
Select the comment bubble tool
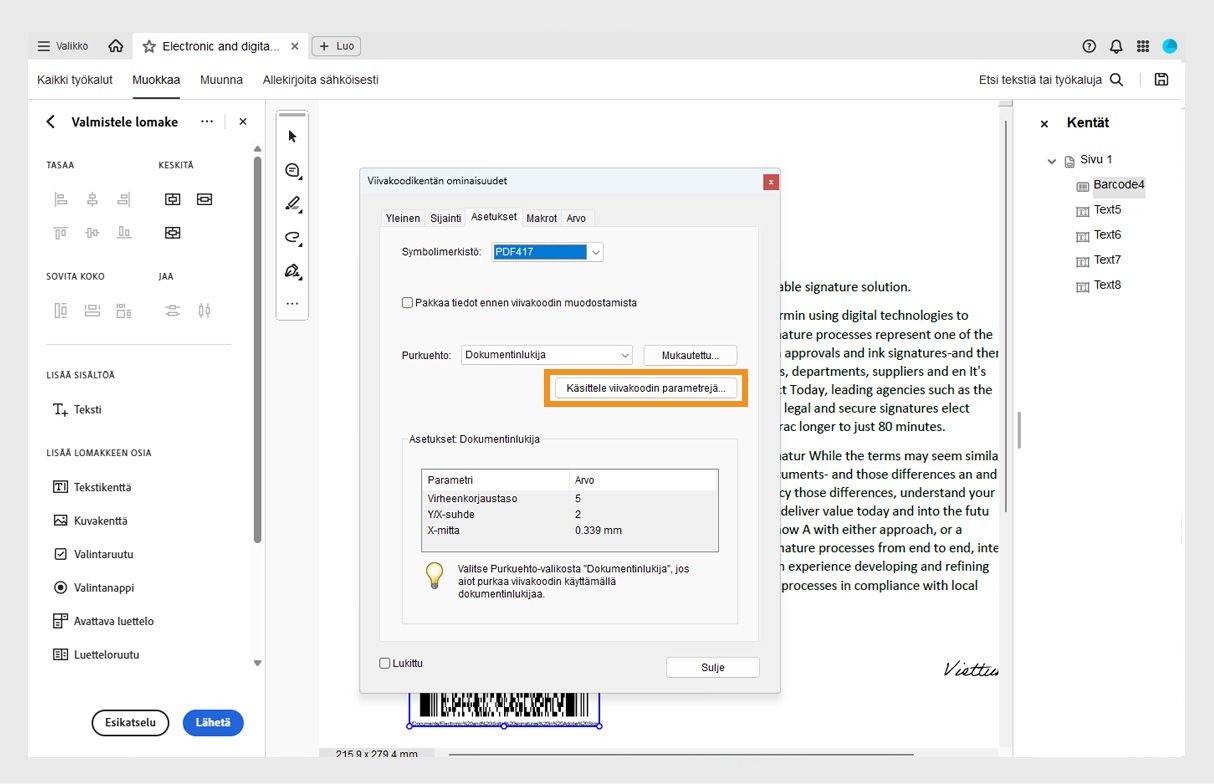tap(293, 171)
